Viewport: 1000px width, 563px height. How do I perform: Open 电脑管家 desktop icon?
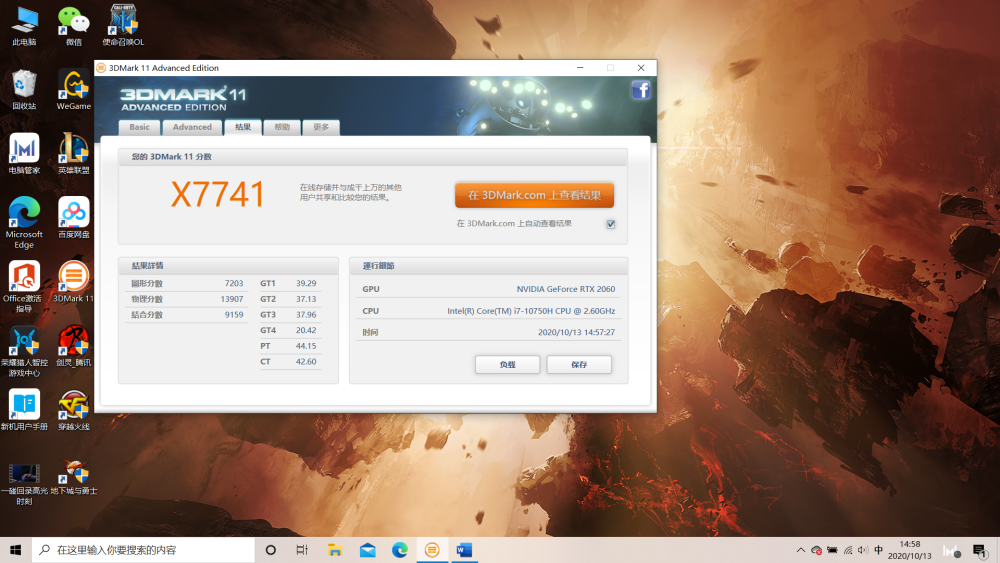click(24, 154)
